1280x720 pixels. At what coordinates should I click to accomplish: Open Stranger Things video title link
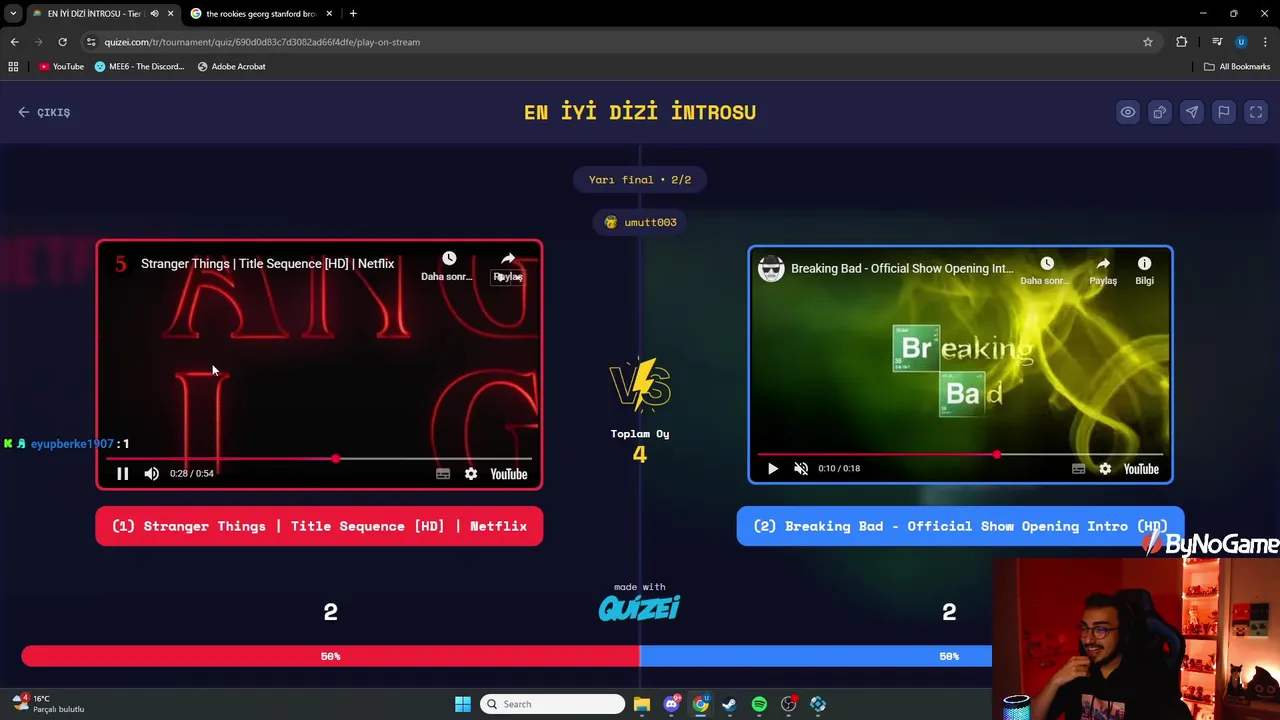pyautogui.click(x=267, y=264)
